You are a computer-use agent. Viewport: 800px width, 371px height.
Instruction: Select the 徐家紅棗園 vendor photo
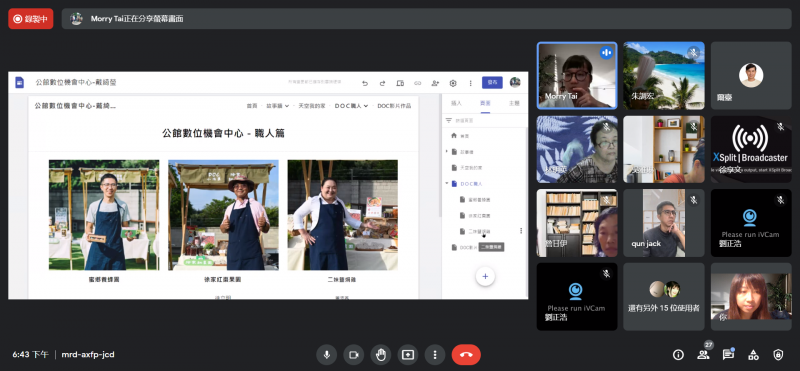(x=223, y=215)
